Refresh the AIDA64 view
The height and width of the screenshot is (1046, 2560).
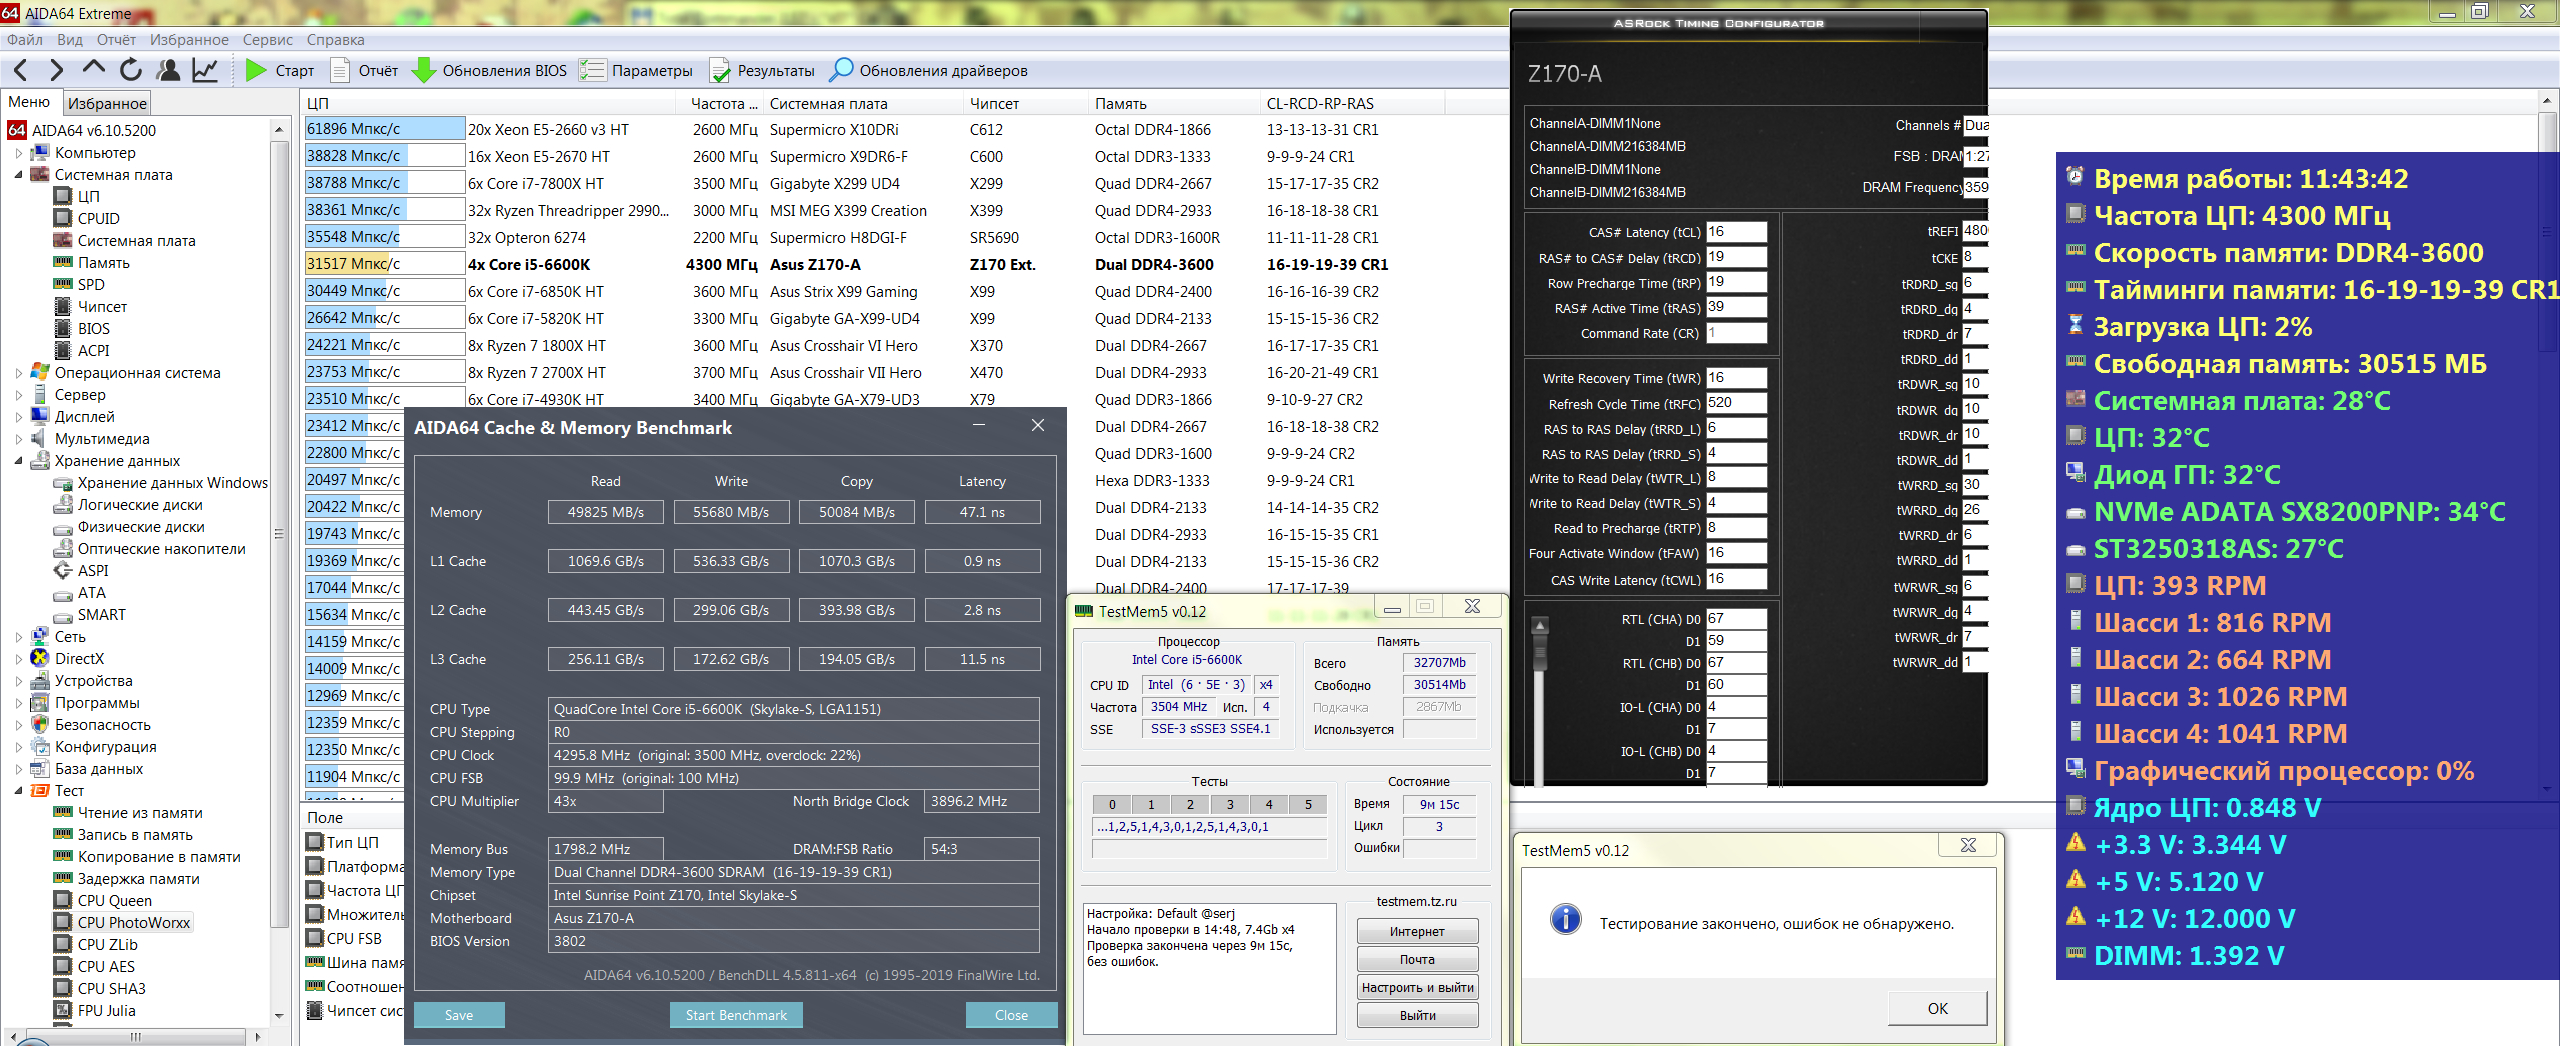coord(131,70)
